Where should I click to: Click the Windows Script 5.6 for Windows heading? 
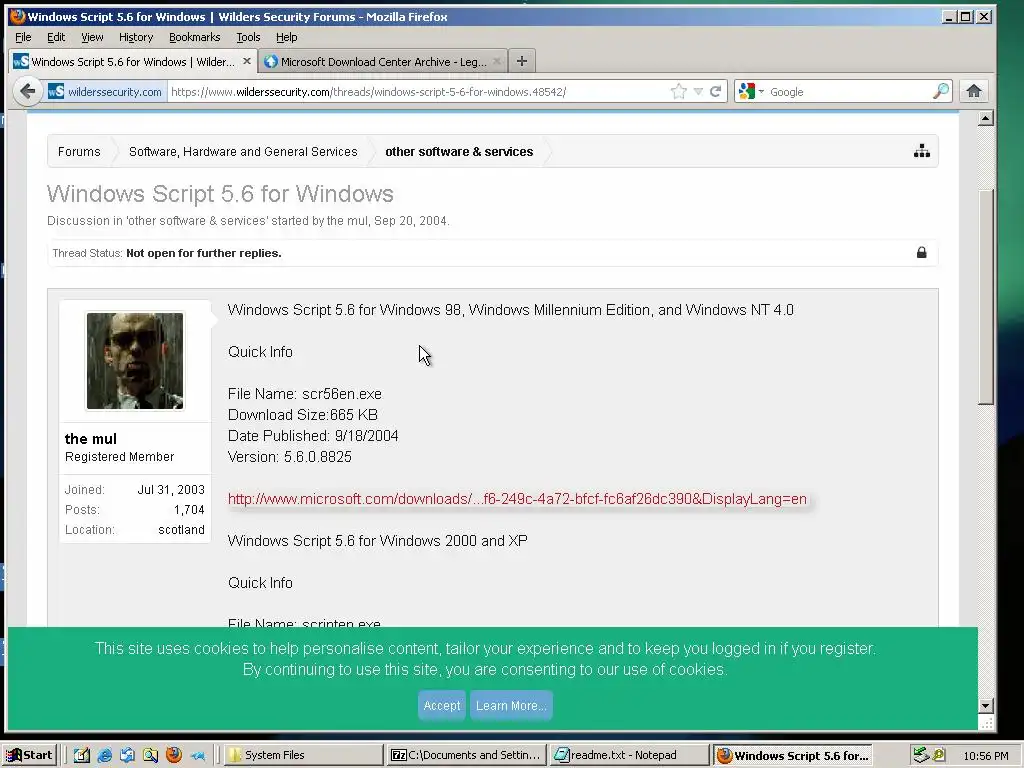pyautogui.click(x=220, y=194)
